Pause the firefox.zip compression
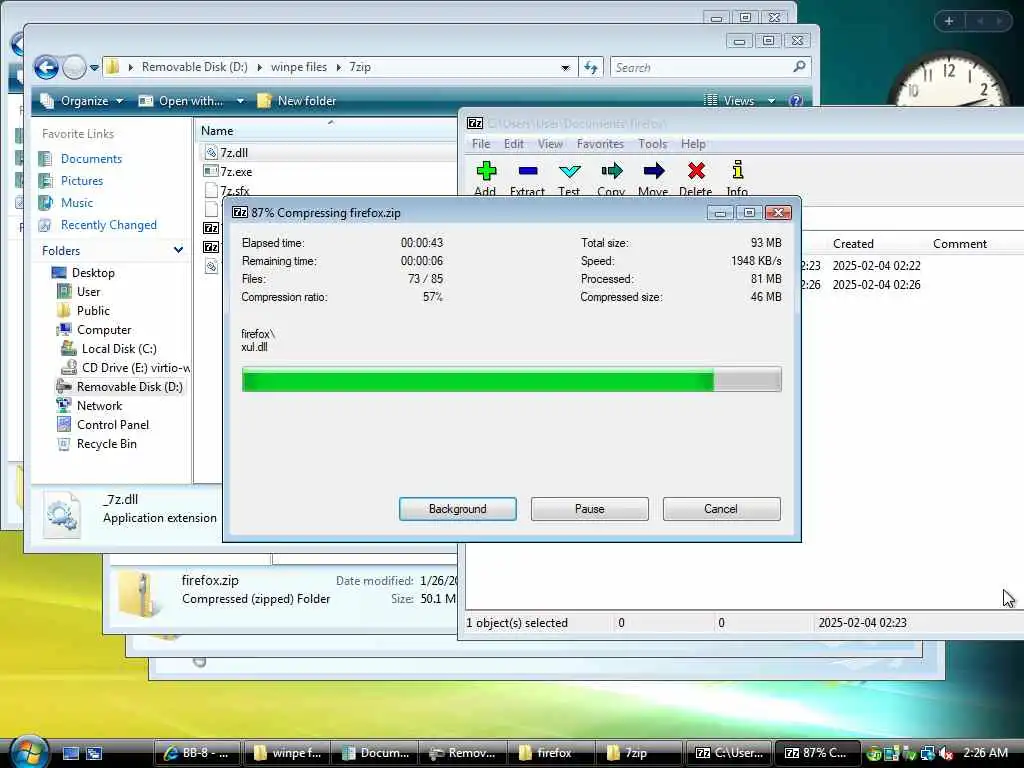The height and width of the screenshot is (768, 1024). tap(590, 509)
